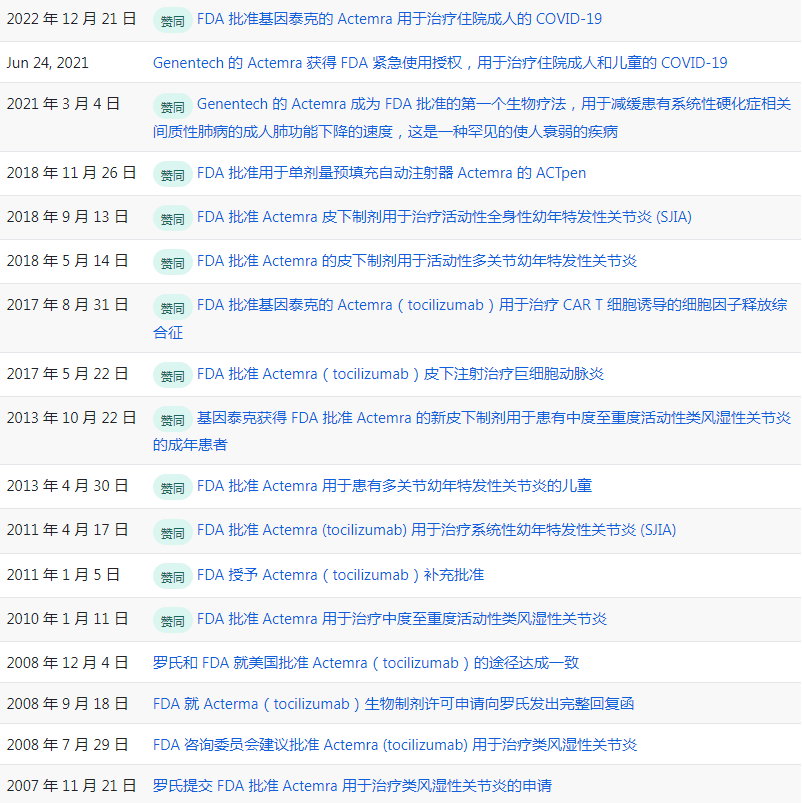This screenshot has width=802, height=803.
Task: Select the date text "2021 年 3 月 4 日"
Action: point(63,104)
